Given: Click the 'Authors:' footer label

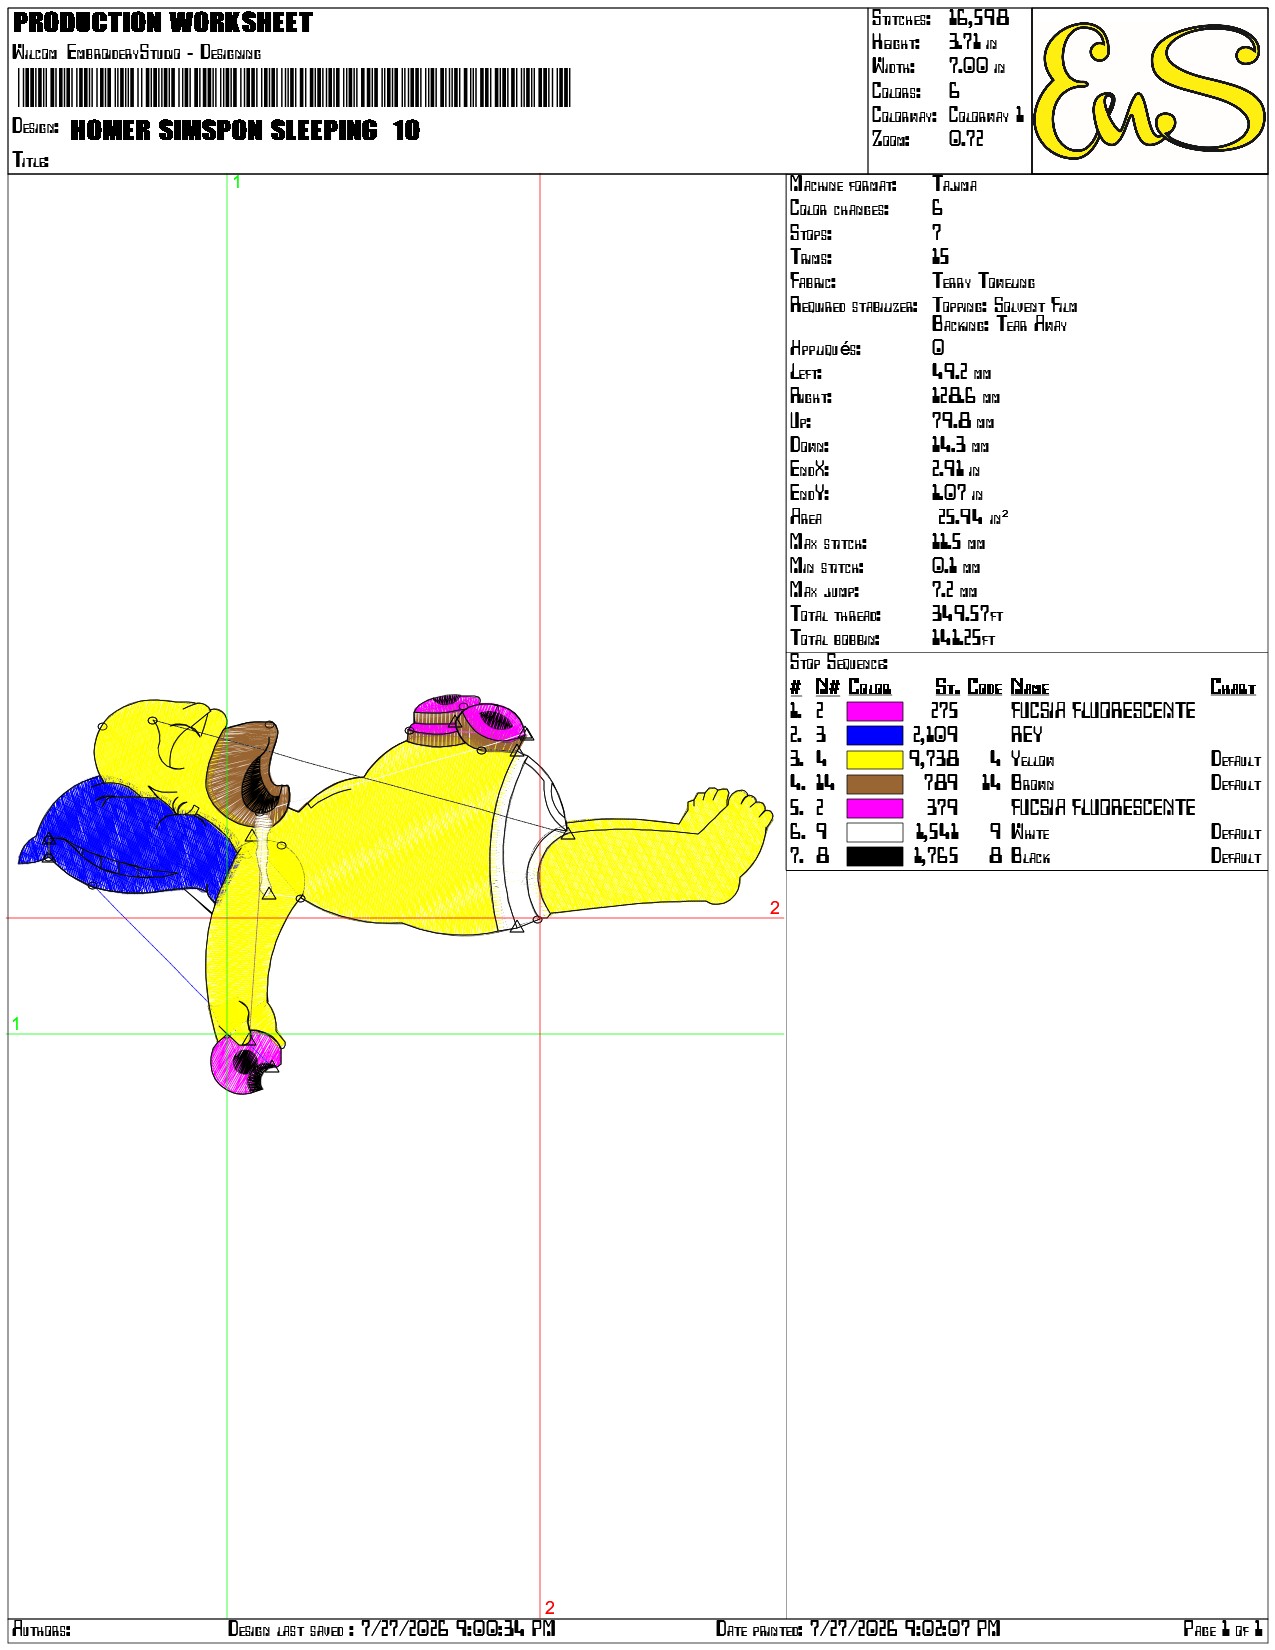Looking at the screenshot, I should tap(41, 1630).
